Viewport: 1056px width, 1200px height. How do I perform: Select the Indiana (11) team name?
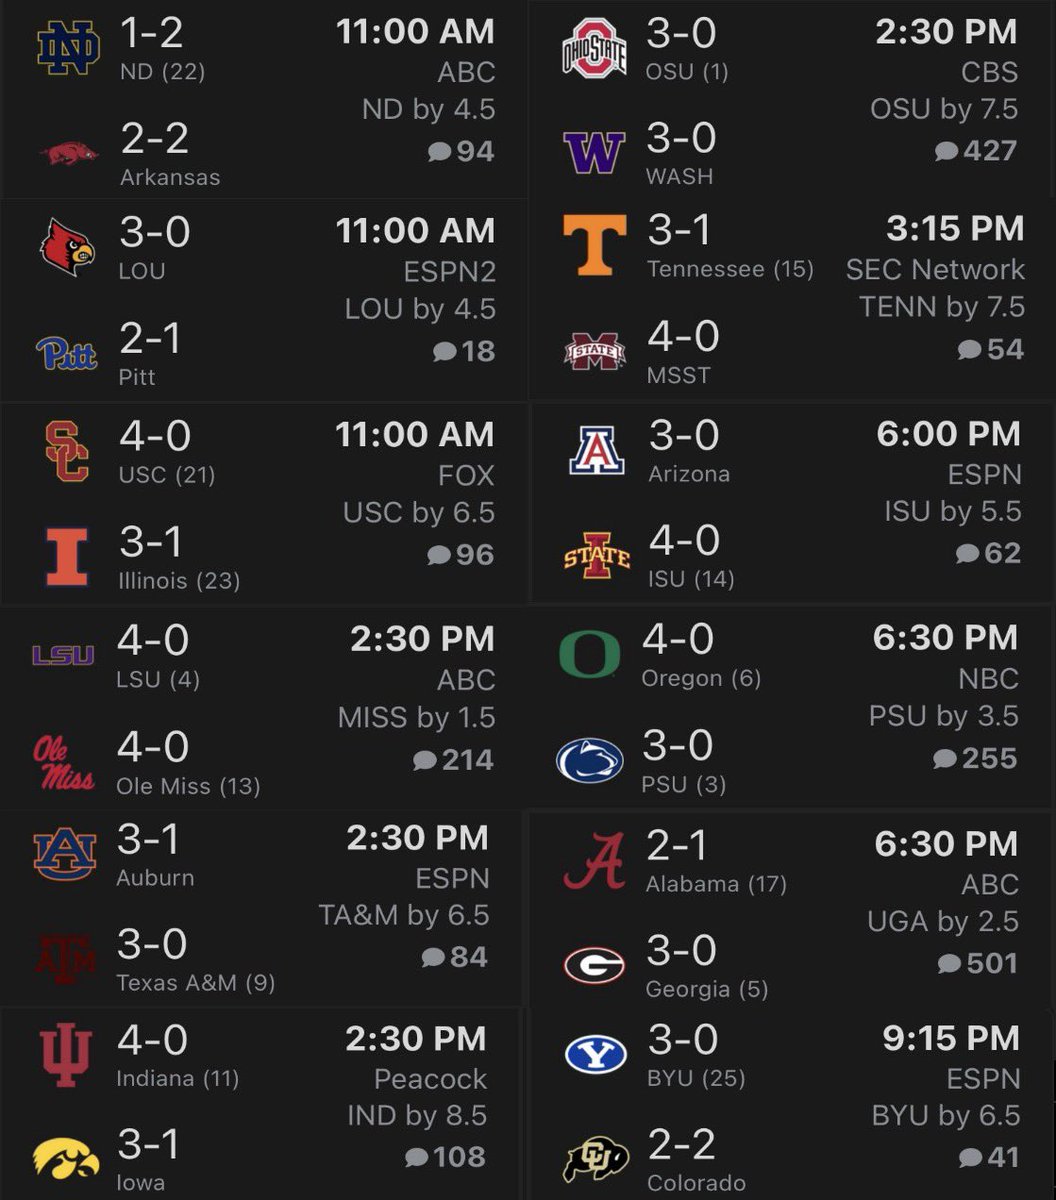[177, 1079]
